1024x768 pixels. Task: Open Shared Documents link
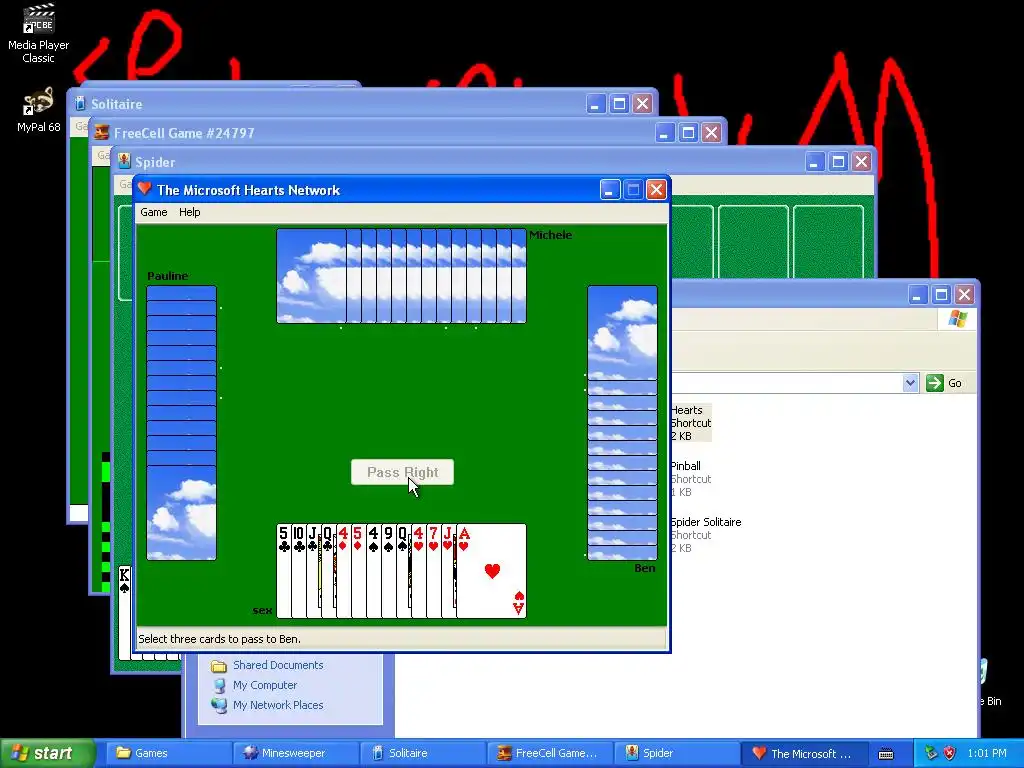[278, 665]
